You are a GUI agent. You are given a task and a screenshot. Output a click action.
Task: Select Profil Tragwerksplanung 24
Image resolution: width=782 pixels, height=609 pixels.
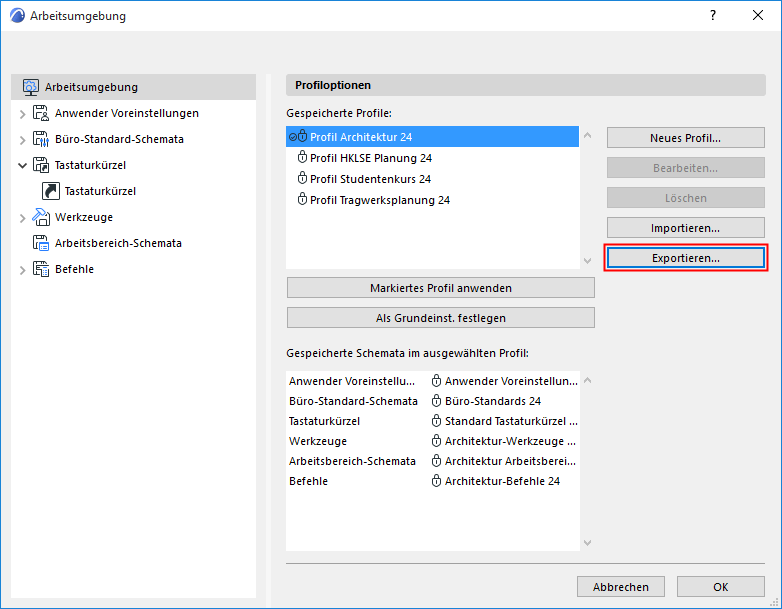[432, 200]
